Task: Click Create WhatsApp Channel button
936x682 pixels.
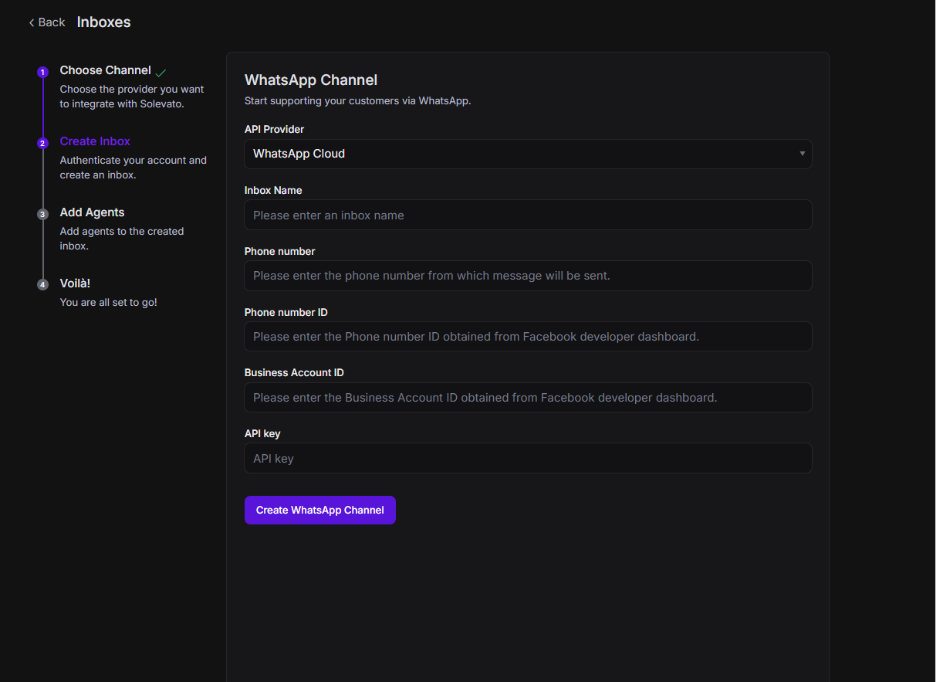Action: point(320,510)
